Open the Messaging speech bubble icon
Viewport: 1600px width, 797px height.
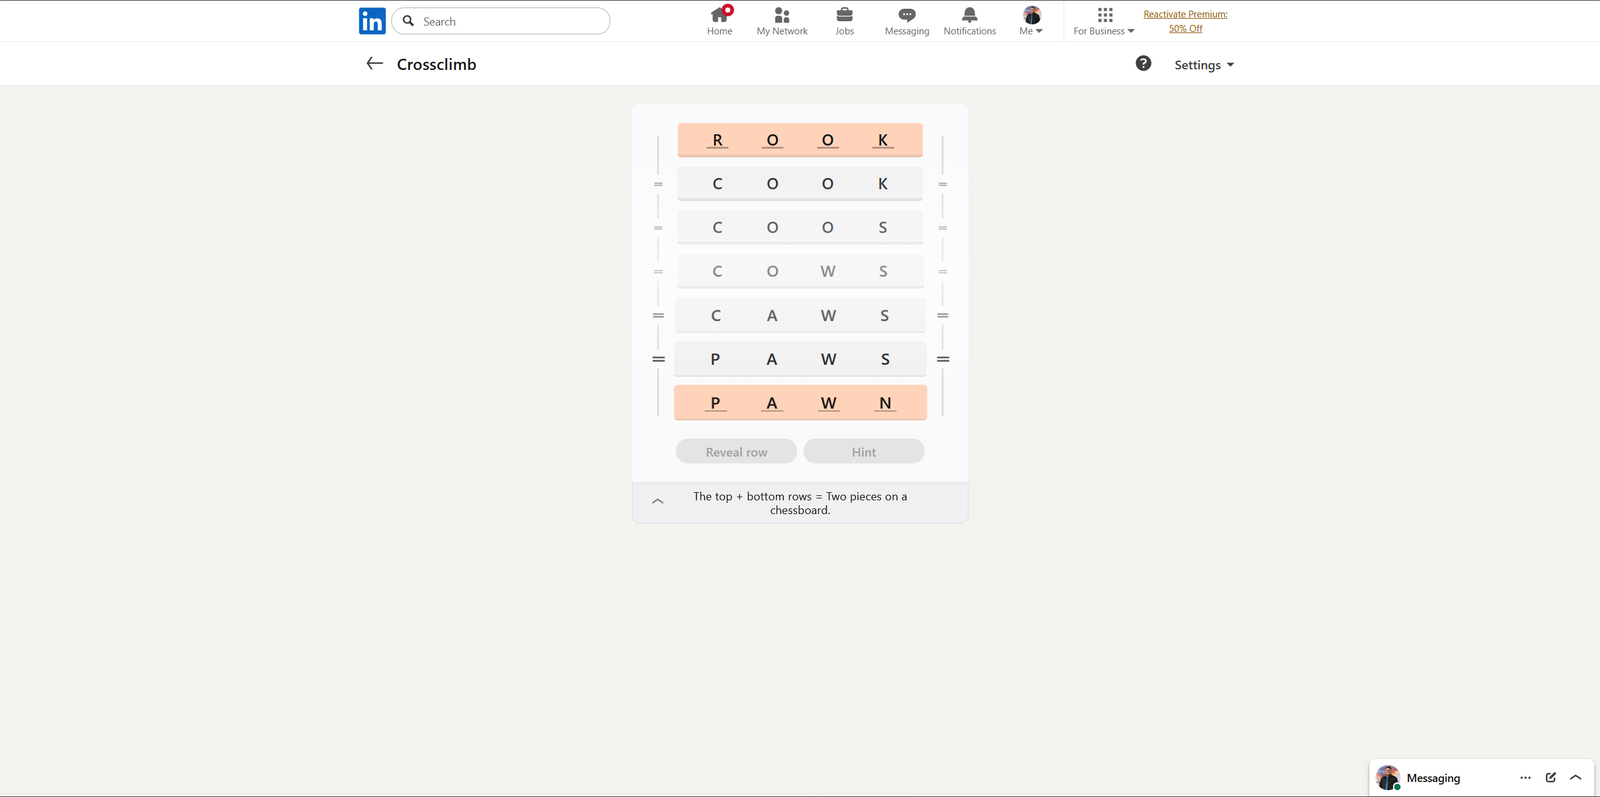[907, 16]
